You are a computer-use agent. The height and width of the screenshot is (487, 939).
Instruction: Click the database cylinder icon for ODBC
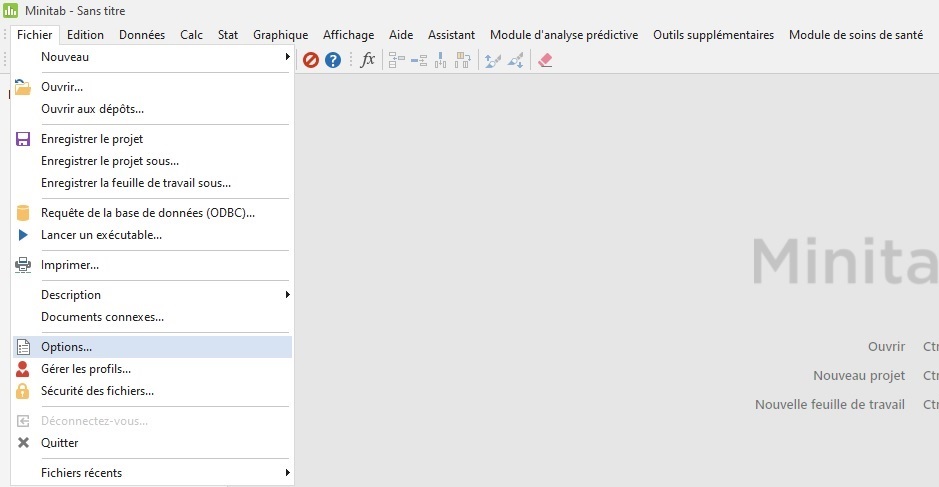click(x=23, y=213)
